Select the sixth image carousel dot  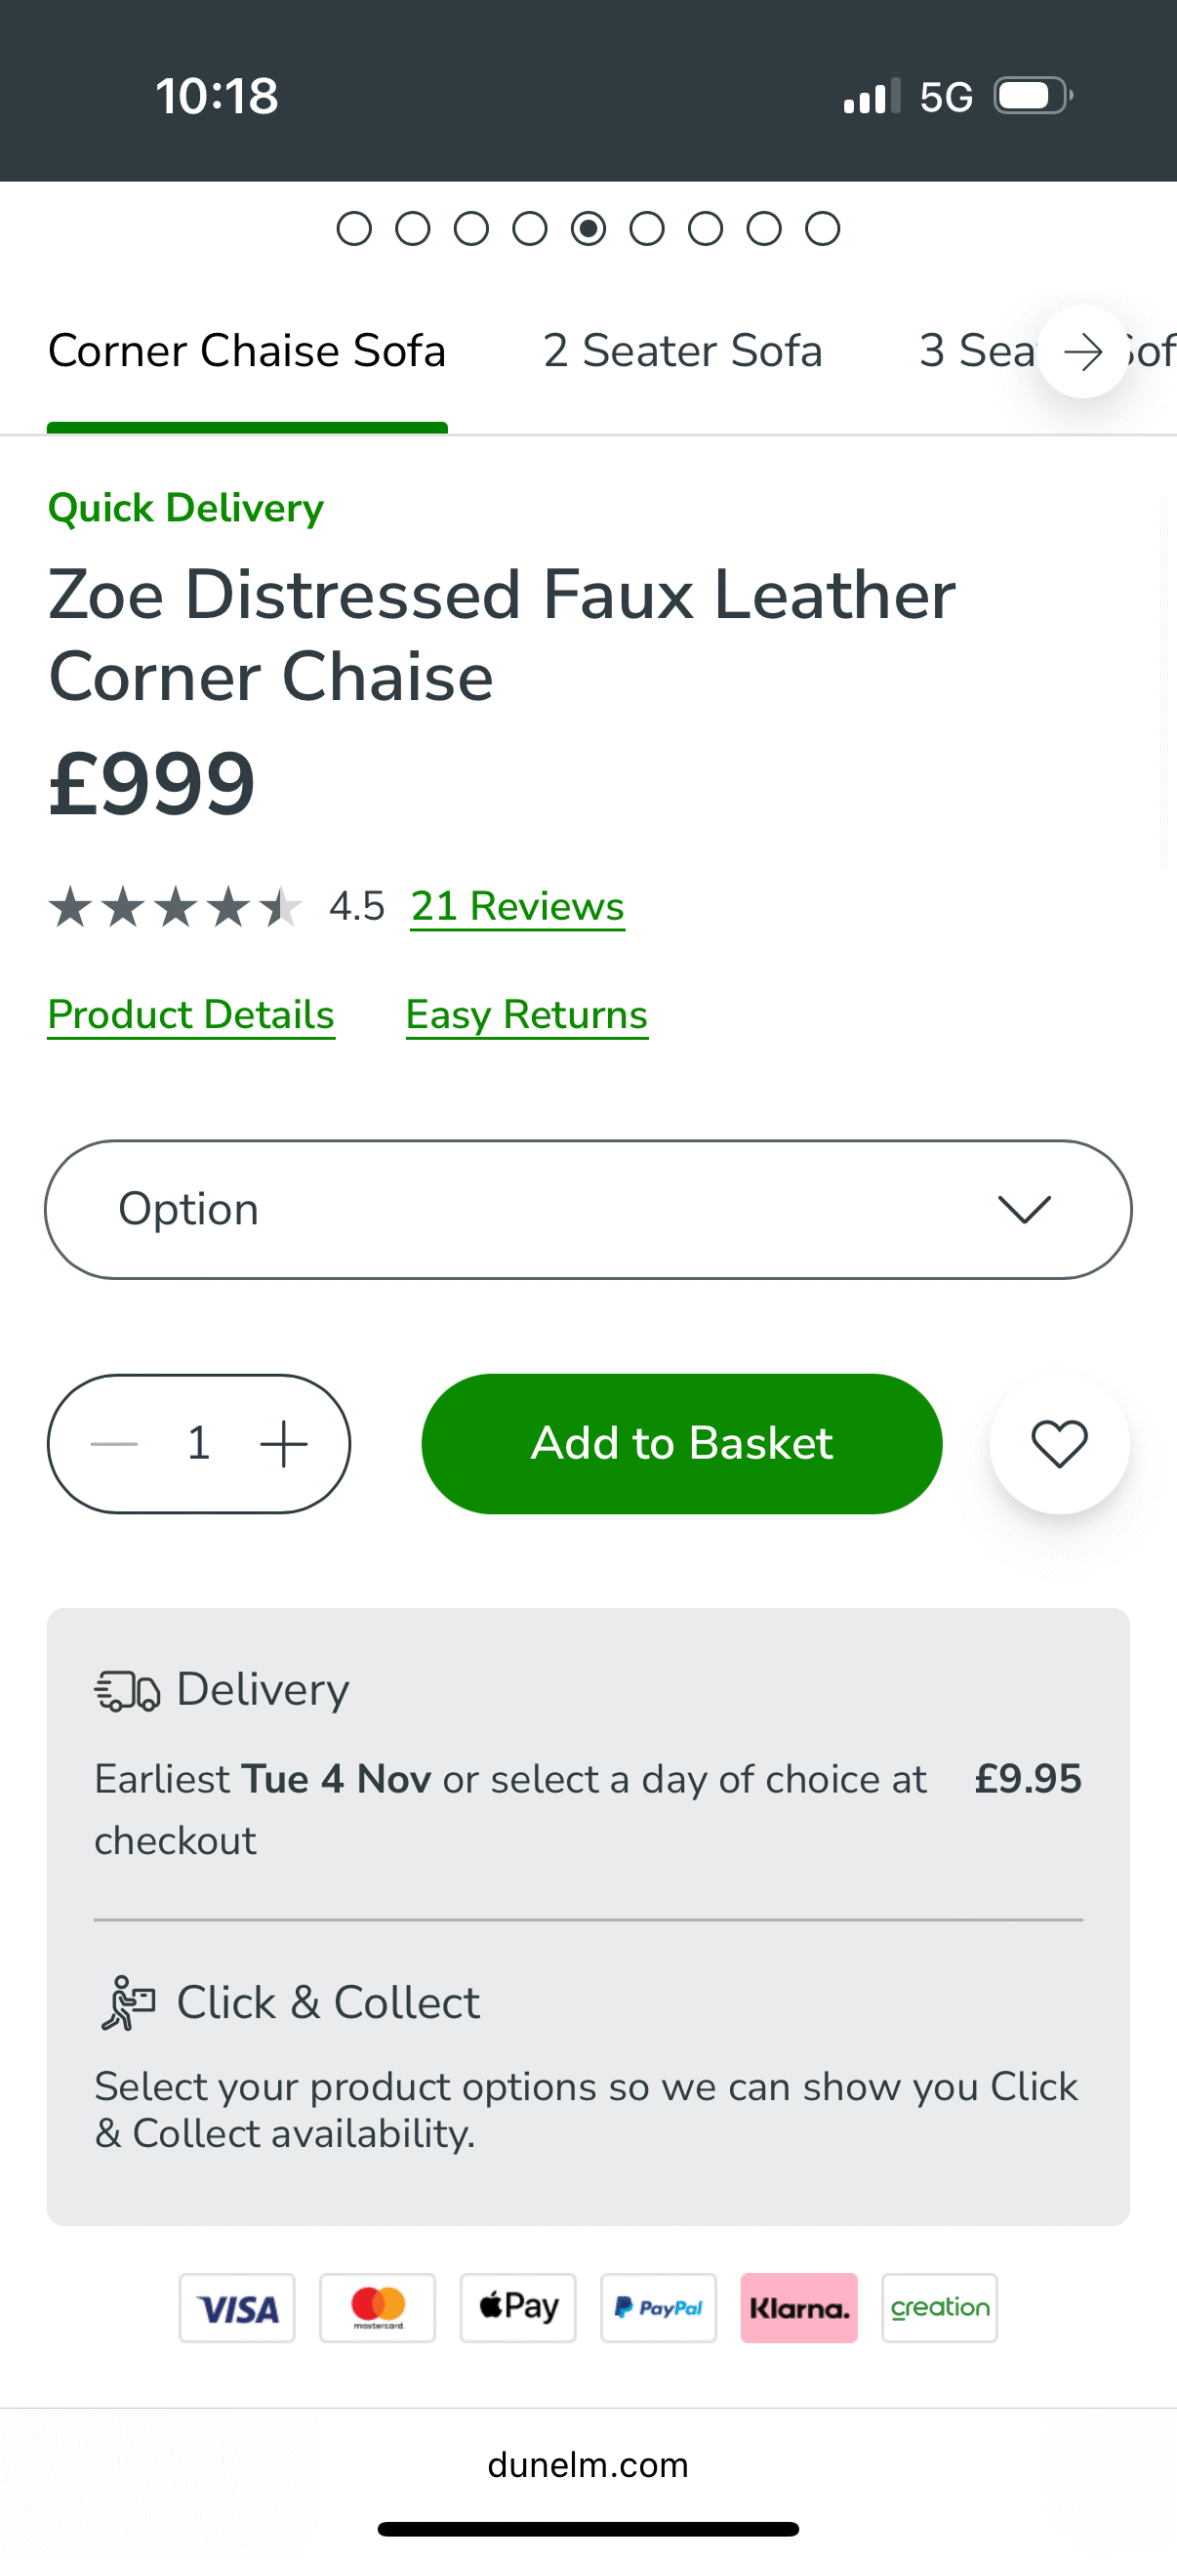pyautogui.click(x=646, y=229)
